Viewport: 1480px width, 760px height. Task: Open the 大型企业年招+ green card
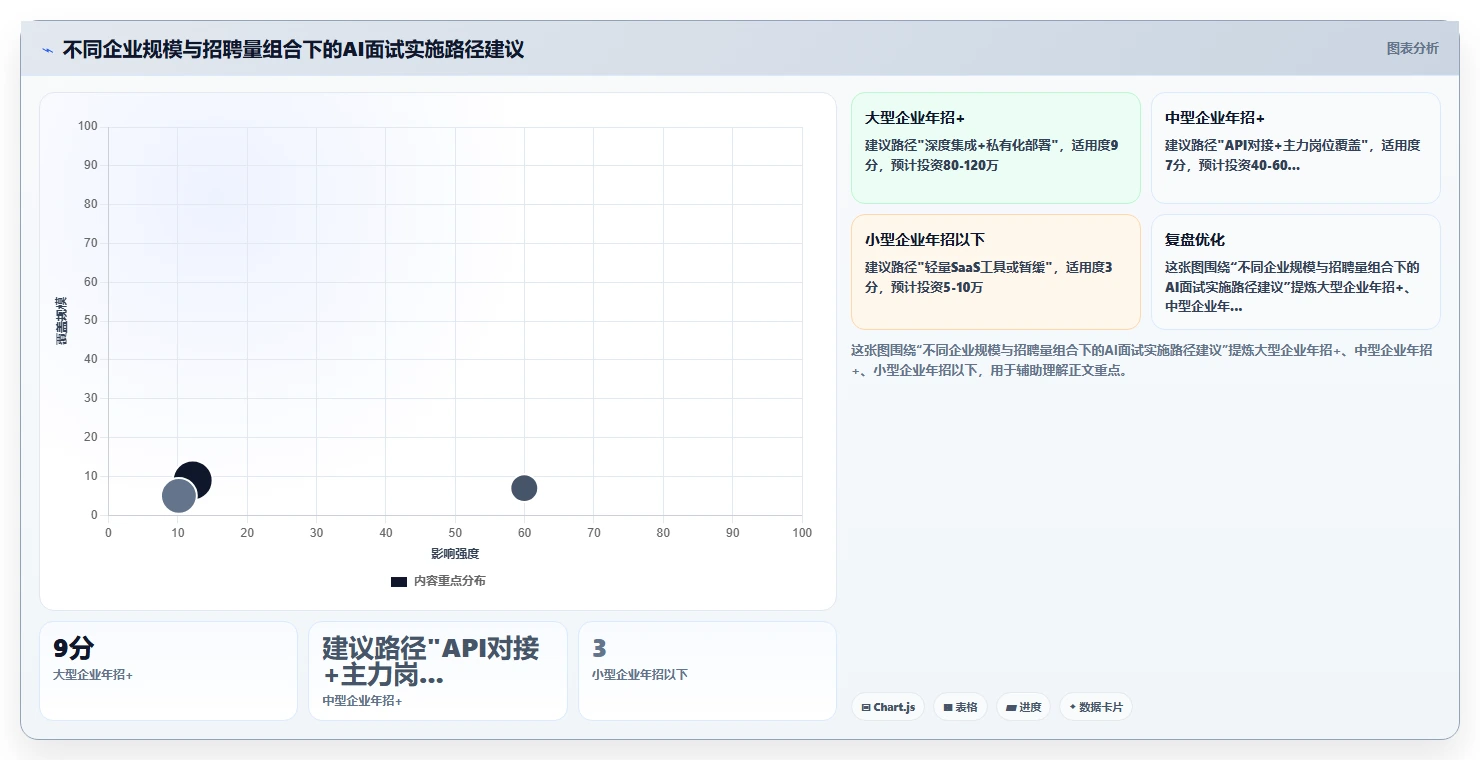click(995, 148)
